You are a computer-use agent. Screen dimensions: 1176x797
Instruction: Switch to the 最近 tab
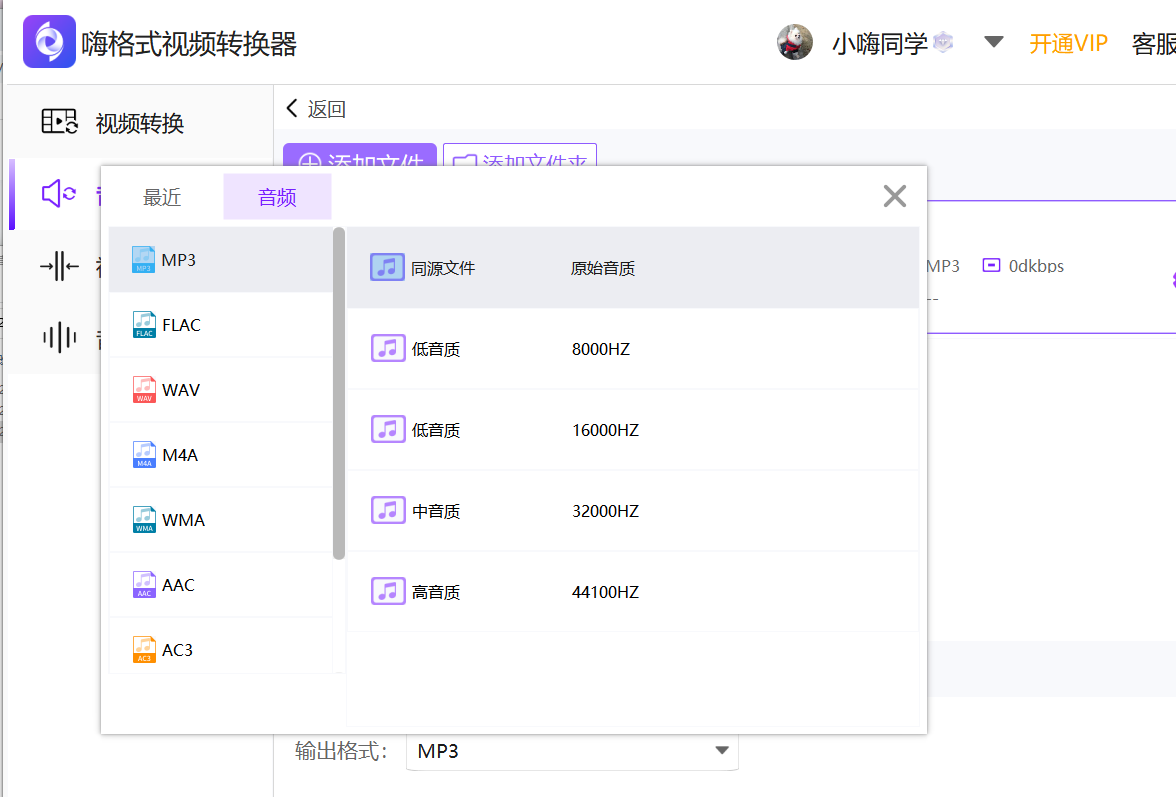(x=163, y=196)
